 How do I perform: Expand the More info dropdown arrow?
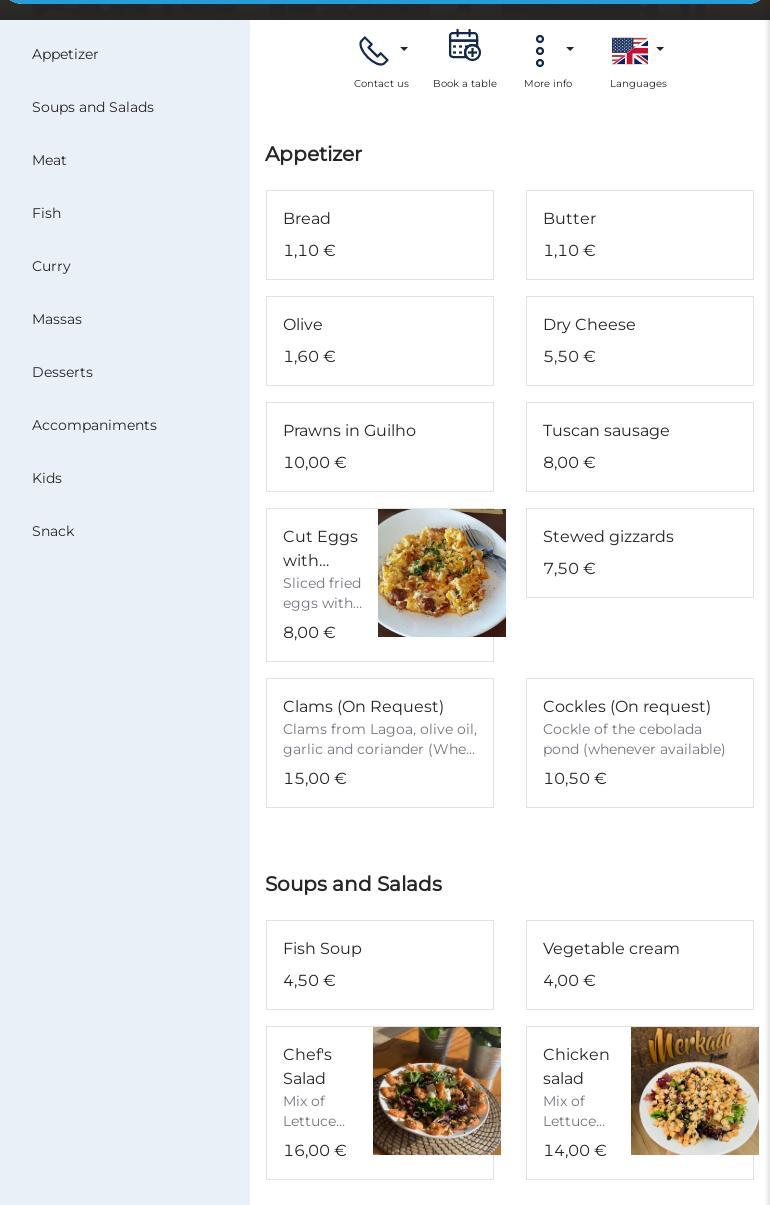coord(570,50)
